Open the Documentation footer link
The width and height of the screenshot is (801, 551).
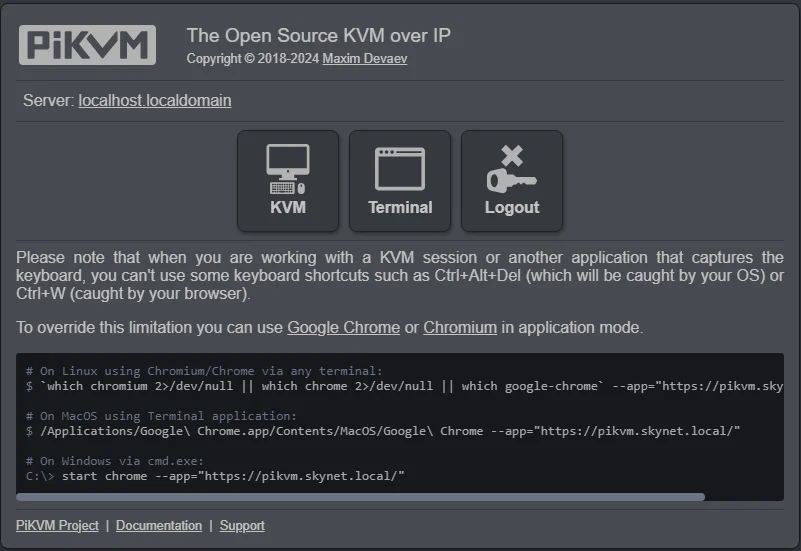pyautogui.click(x=159, y=525)
